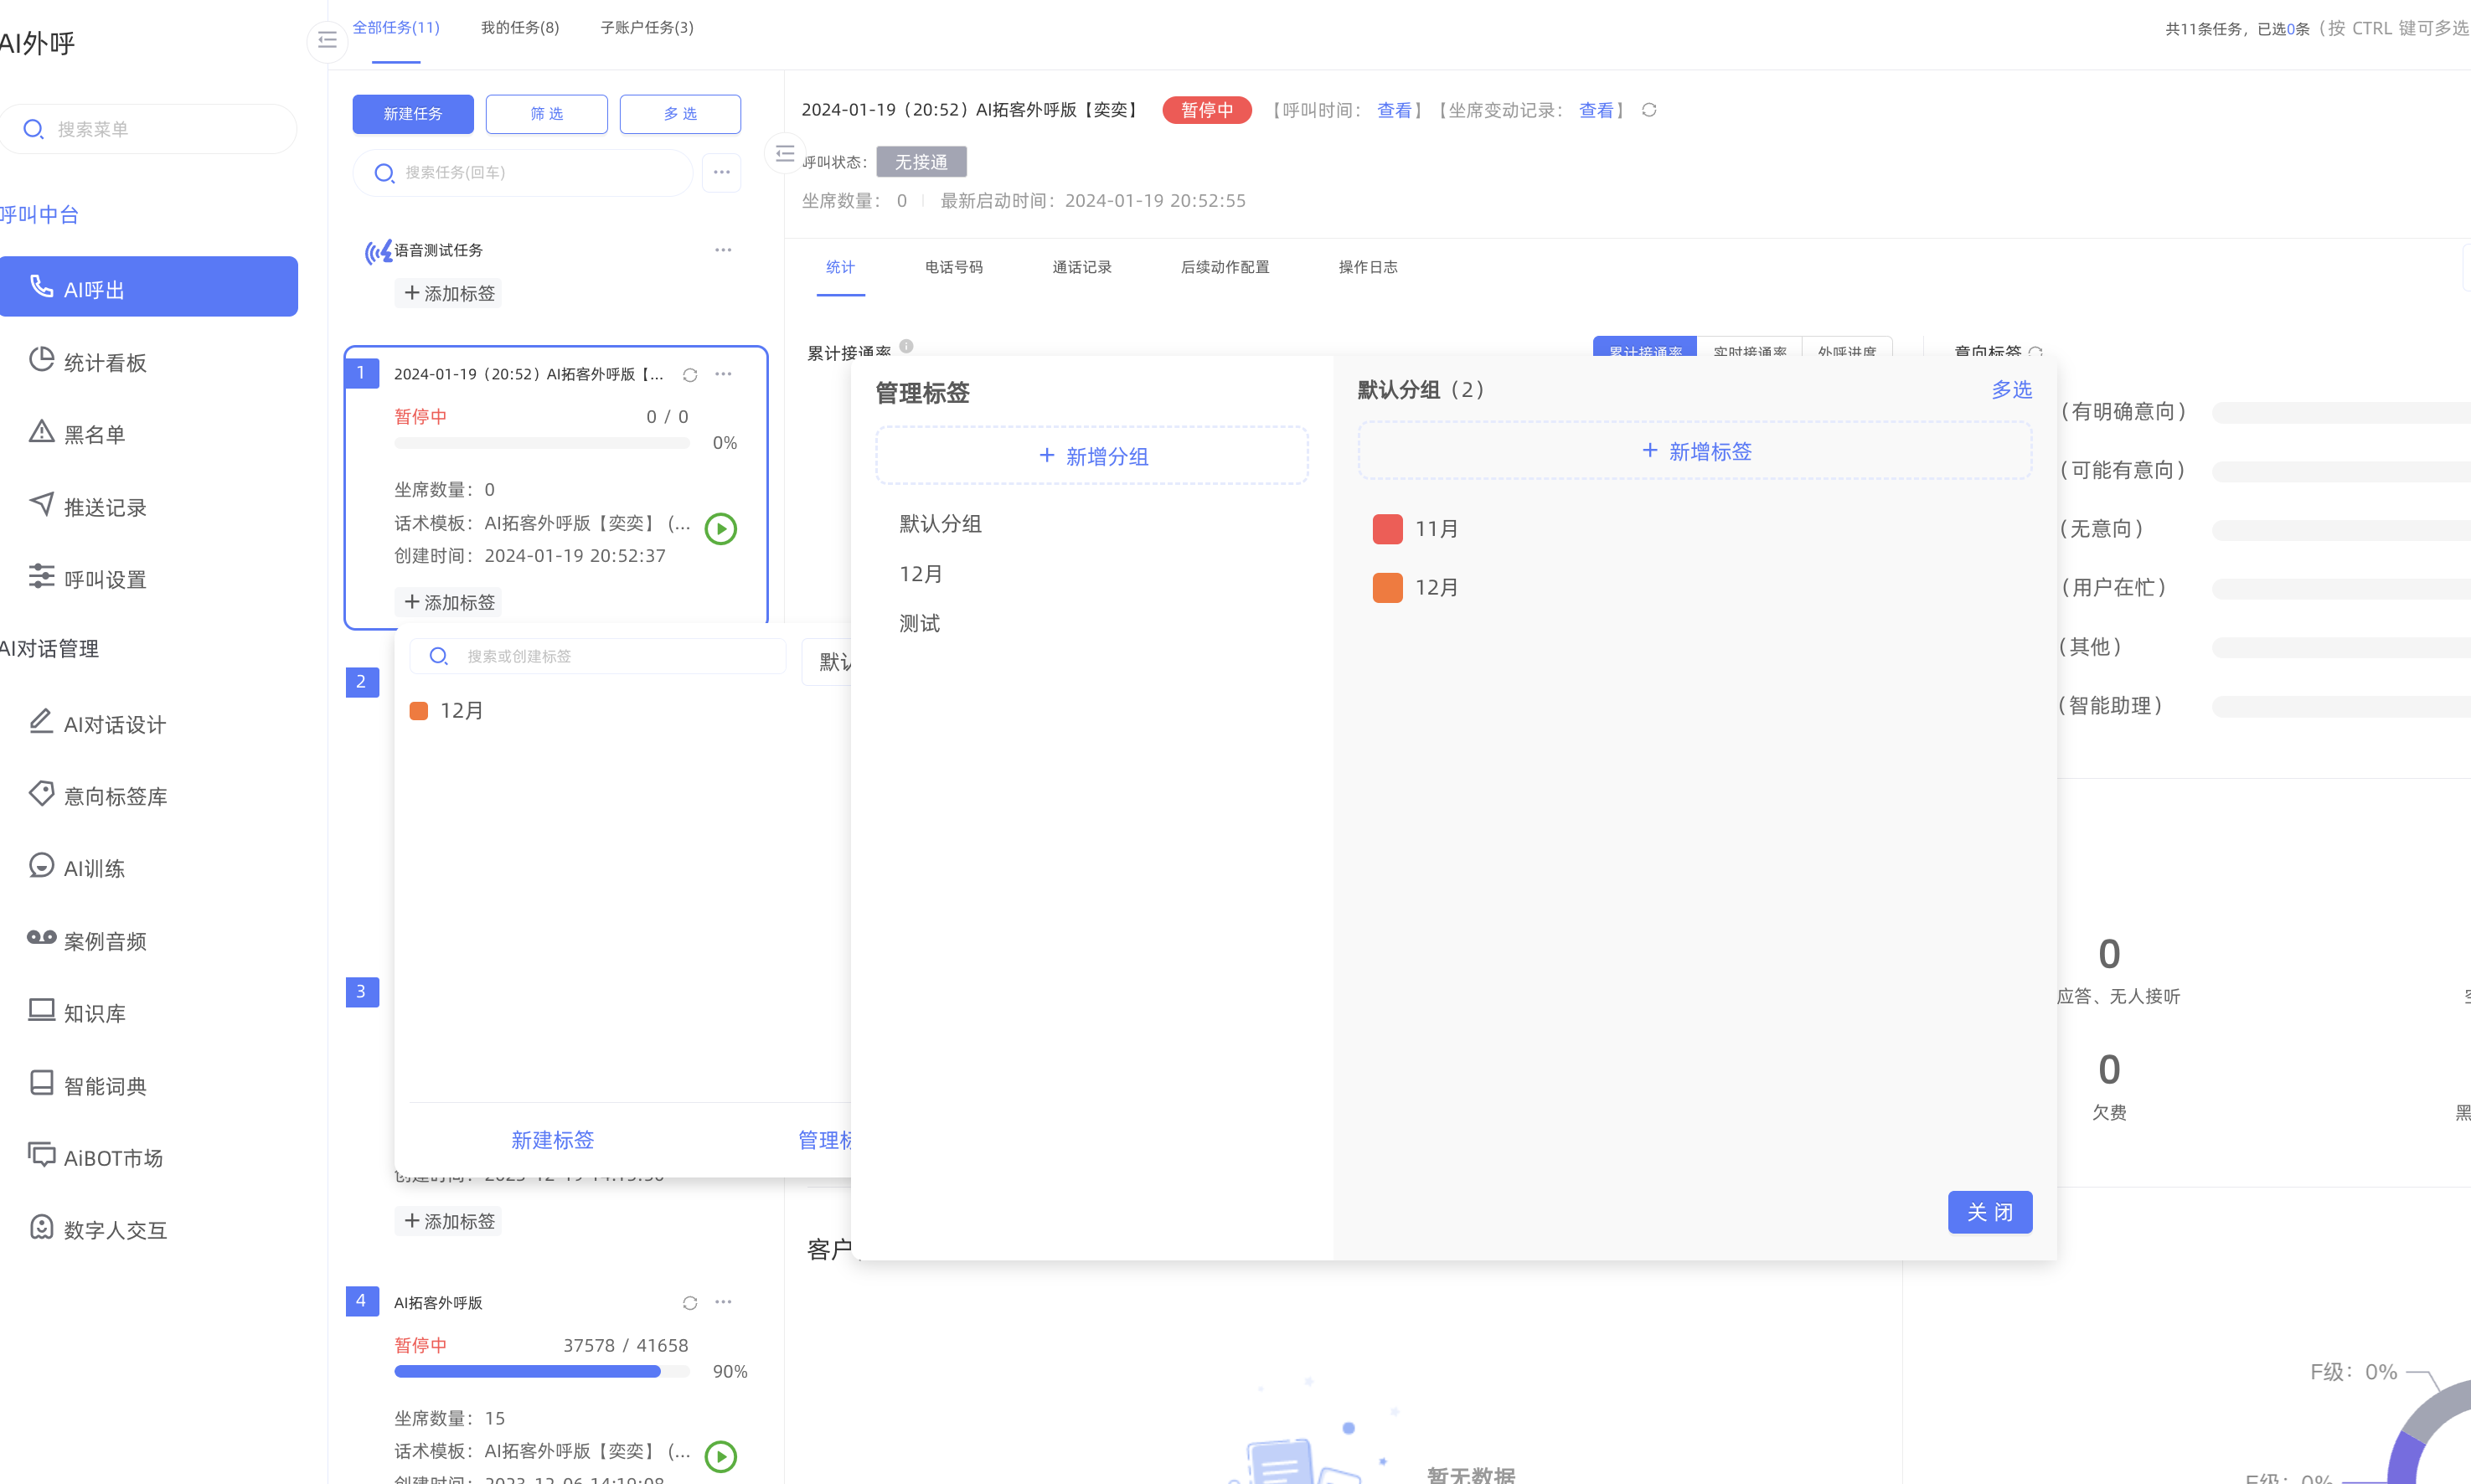Screen dimensions: 2471x1484
Task: Open 推送记录 paper plane icon
Action: click(41, 504)
